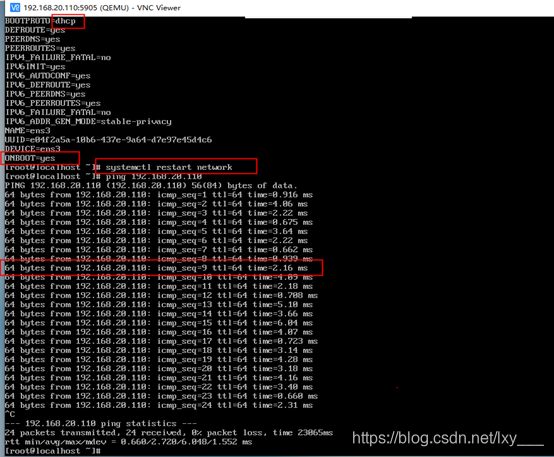
Task: Click the ping reply with icmp_seq=9
Action: point(156,268)
